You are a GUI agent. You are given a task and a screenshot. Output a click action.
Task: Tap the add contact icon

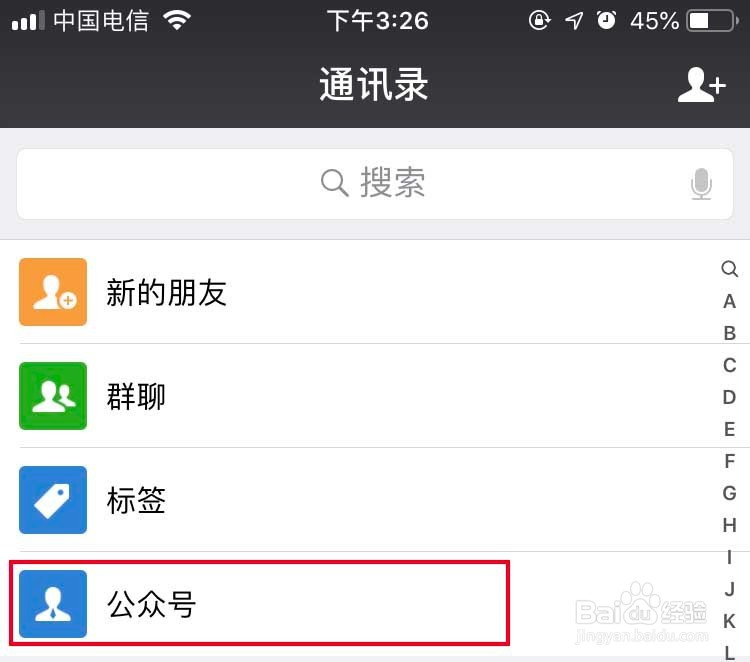[702, 85]
